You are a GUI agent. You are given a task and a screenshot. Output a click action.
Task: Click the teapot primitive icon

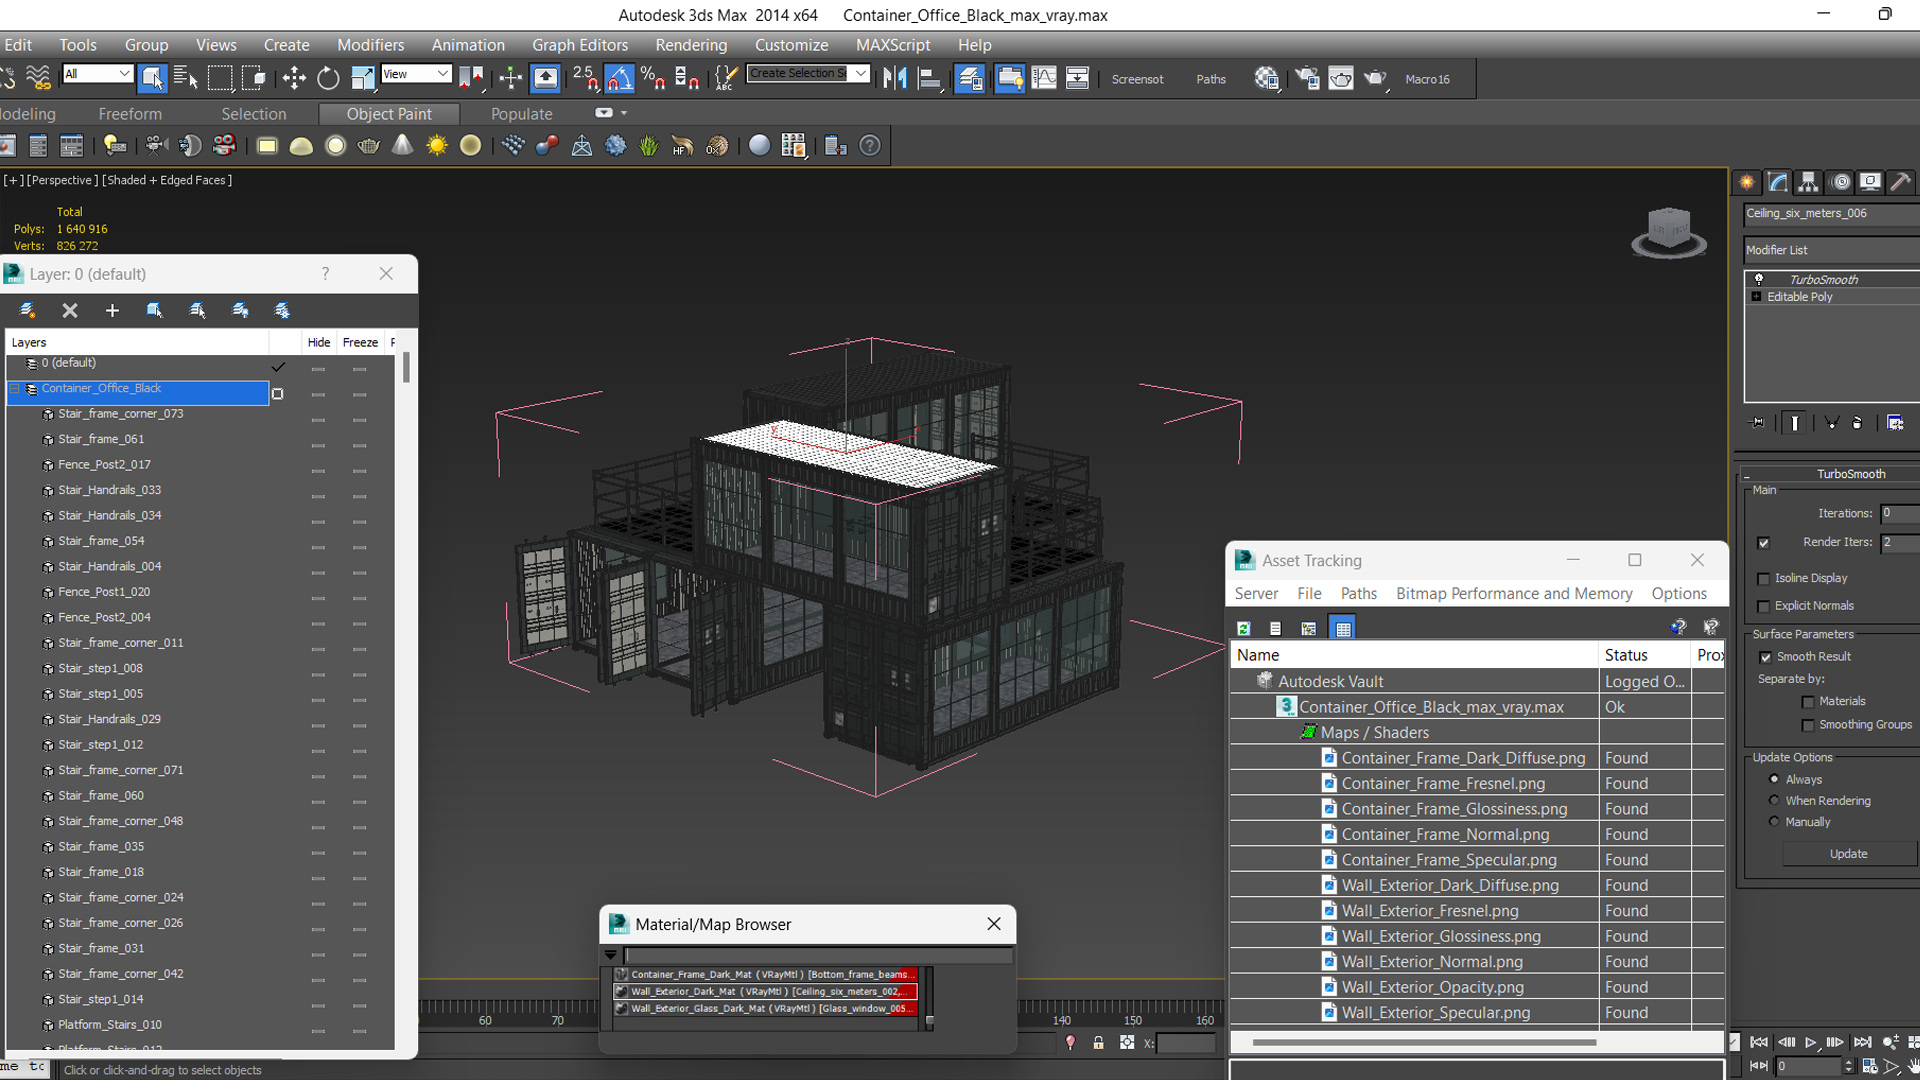click(369, 146)
